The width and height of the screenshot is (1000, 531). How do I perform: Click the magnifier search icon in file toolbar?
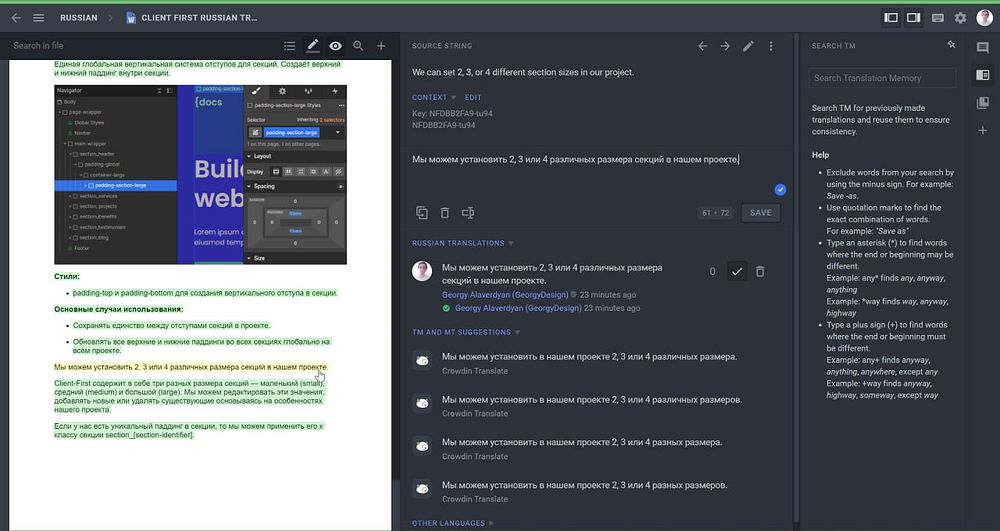(358, 46)
